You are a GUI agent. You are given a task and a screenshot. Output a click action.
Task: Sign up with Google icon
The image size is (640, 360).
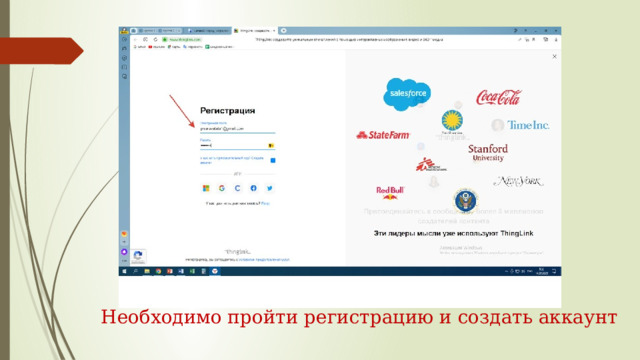[222, 188]
